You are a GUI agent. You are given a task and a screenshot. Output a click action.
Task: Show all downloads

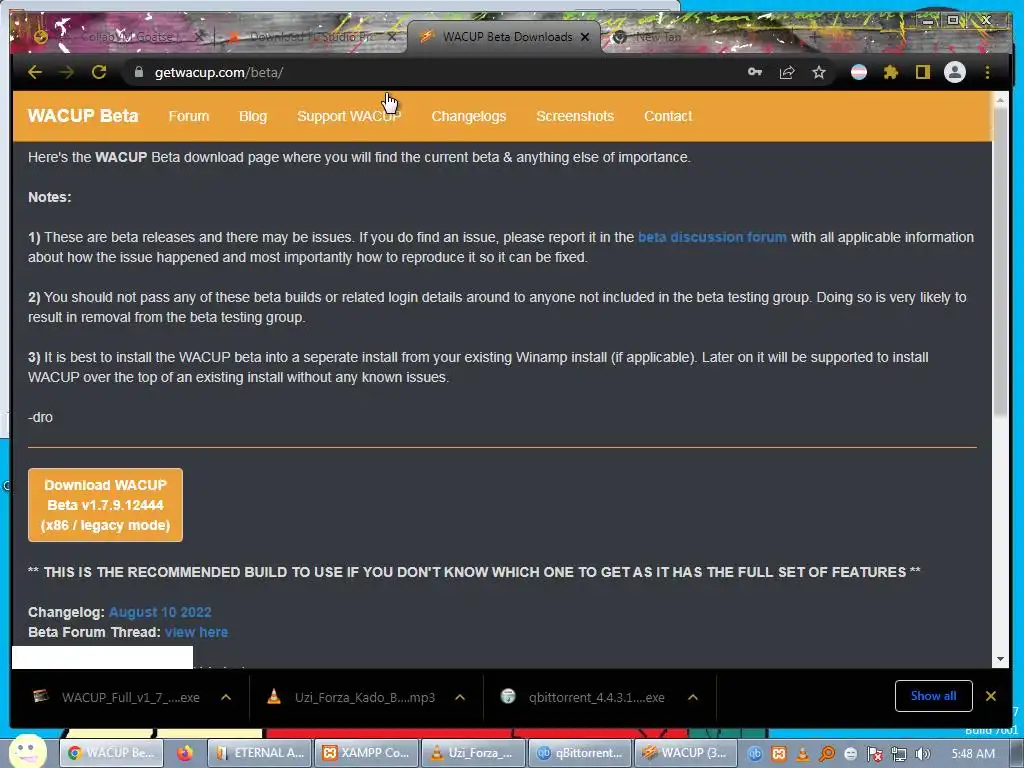pyautogui.click(x=933, y=696)
